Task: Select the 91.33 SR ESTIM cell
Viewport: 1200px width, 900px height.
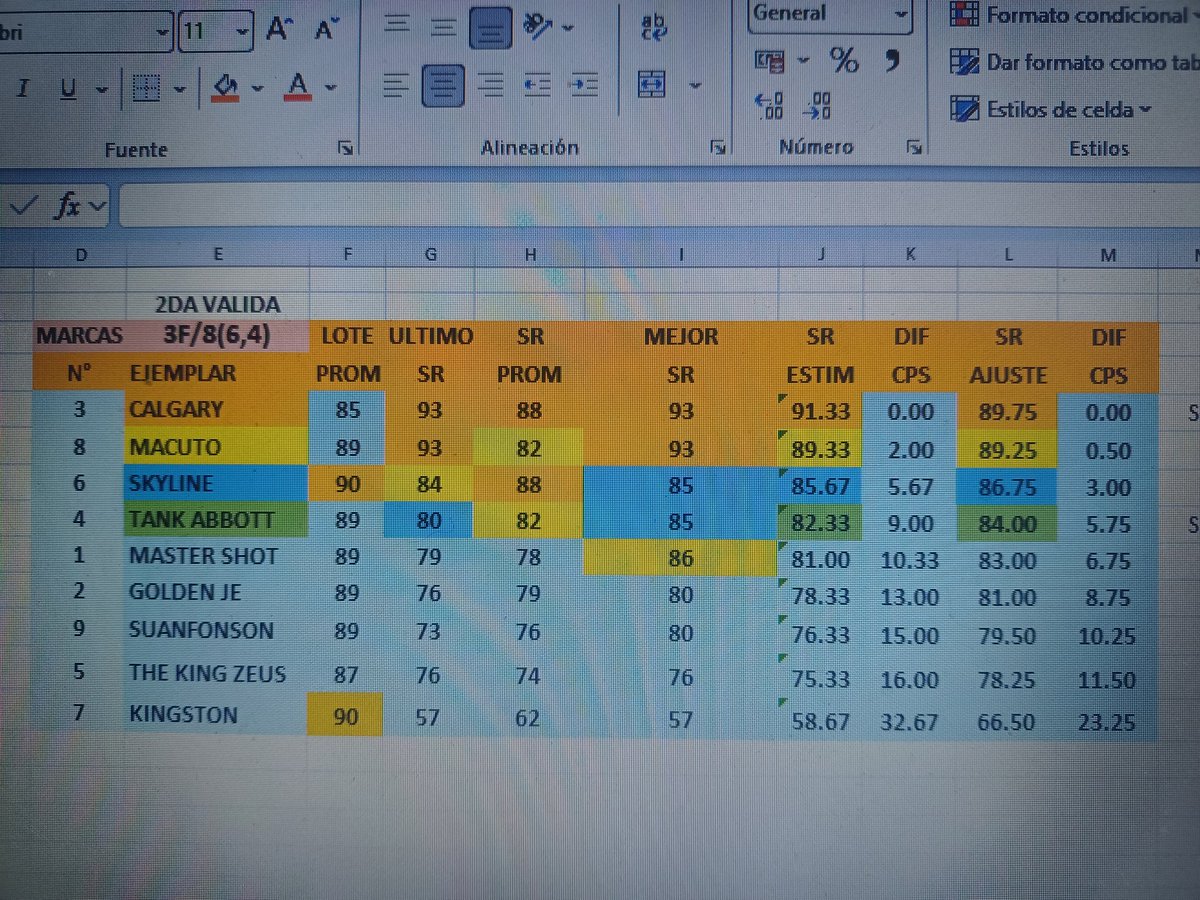Action: pos(820,412)
